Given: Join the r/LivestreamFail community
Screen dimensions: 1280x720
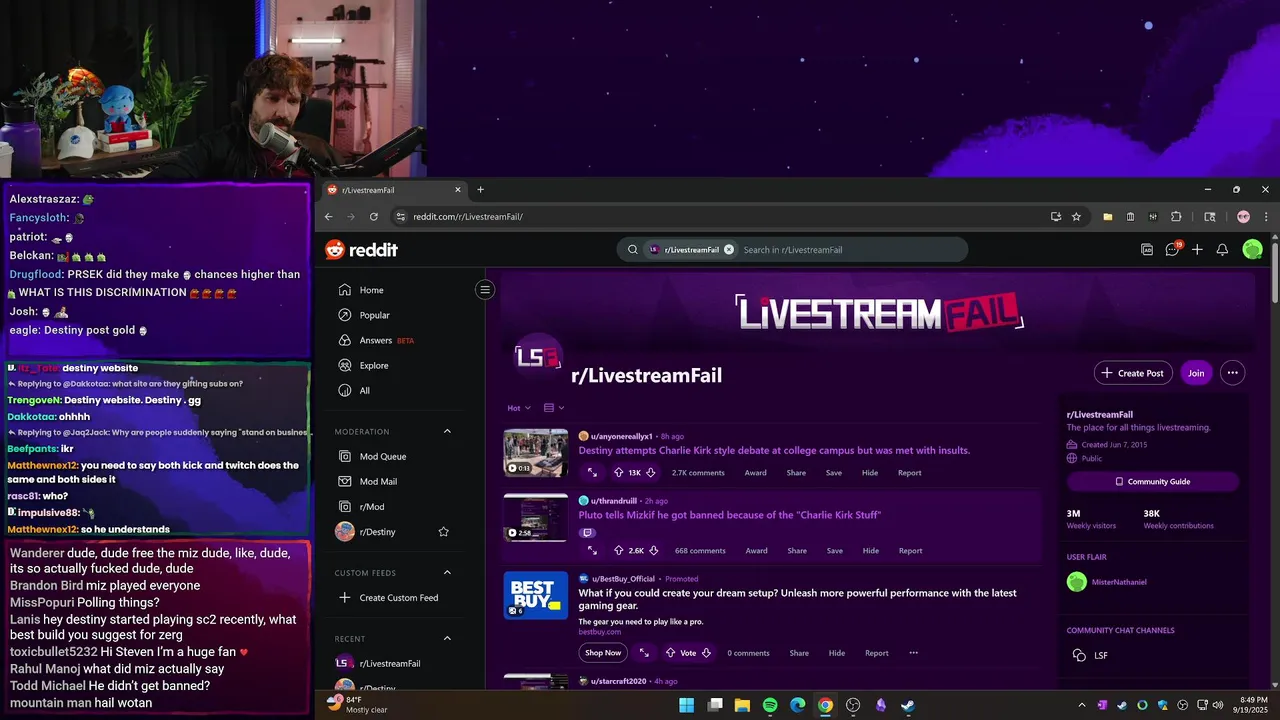Looking at the screenshot, I should [1196, 373].
